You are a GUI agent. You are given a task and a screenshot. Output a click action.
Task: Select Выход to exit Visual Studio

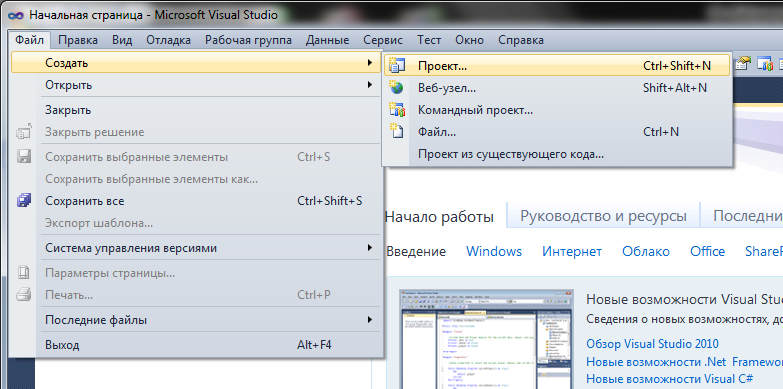[x=196, y=345]
